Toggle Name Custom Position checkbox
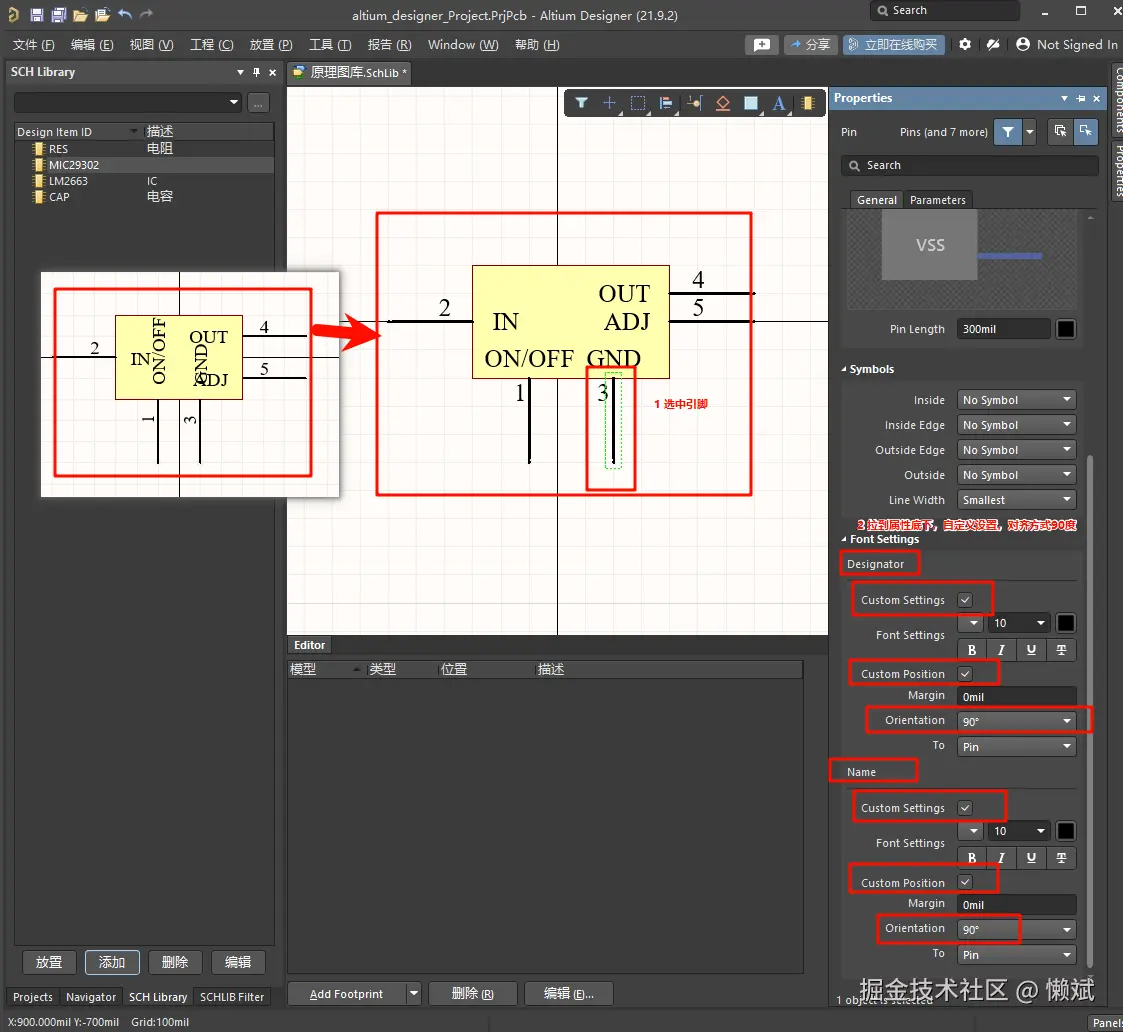1123x1032 pixels. coord(965,882)
